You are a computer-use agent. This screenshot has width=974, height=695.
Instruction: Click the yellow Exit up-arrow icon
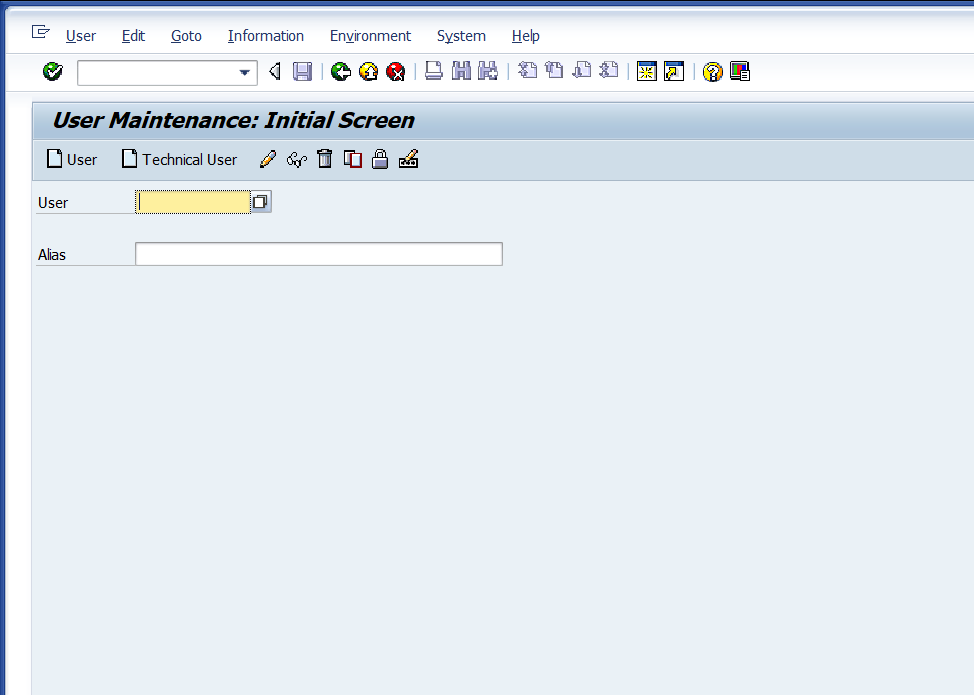(368, 72)
